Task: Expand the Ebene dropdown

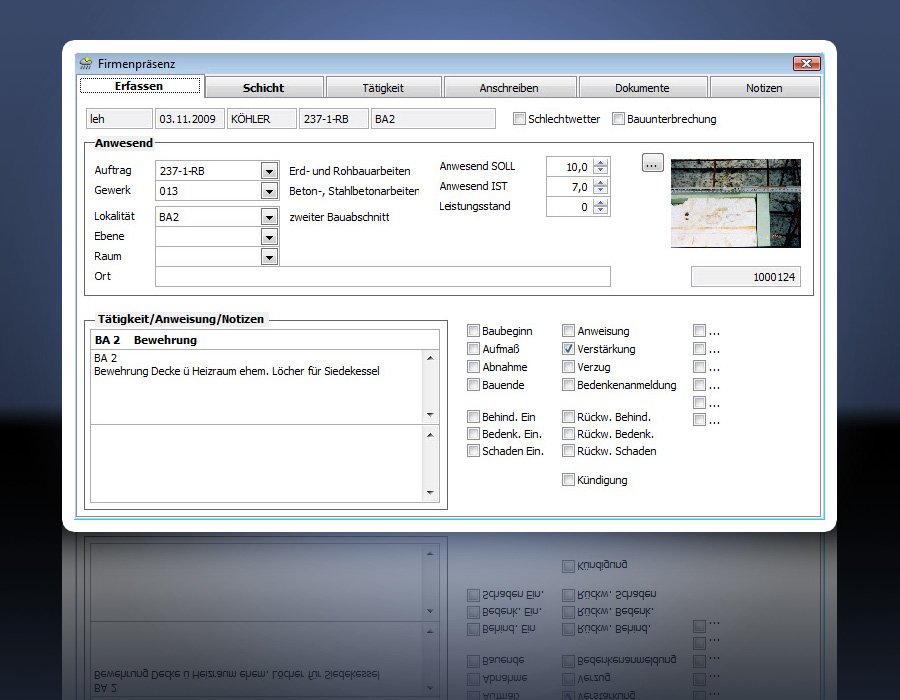Action: point(268,236)
